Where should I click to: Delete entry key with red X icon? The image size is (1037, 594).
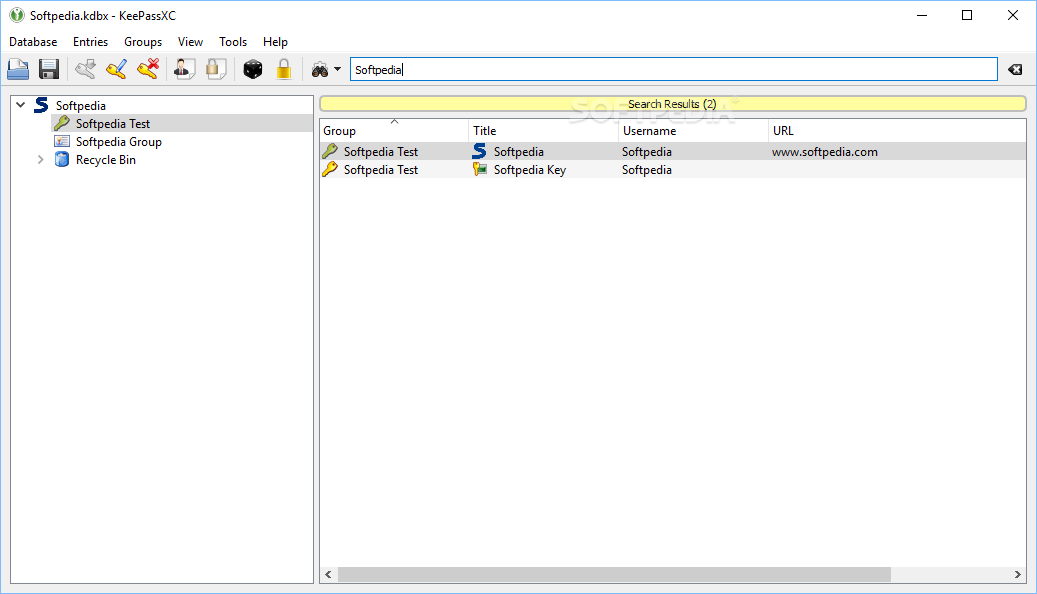pyautogui.click(x=148, y=69)
